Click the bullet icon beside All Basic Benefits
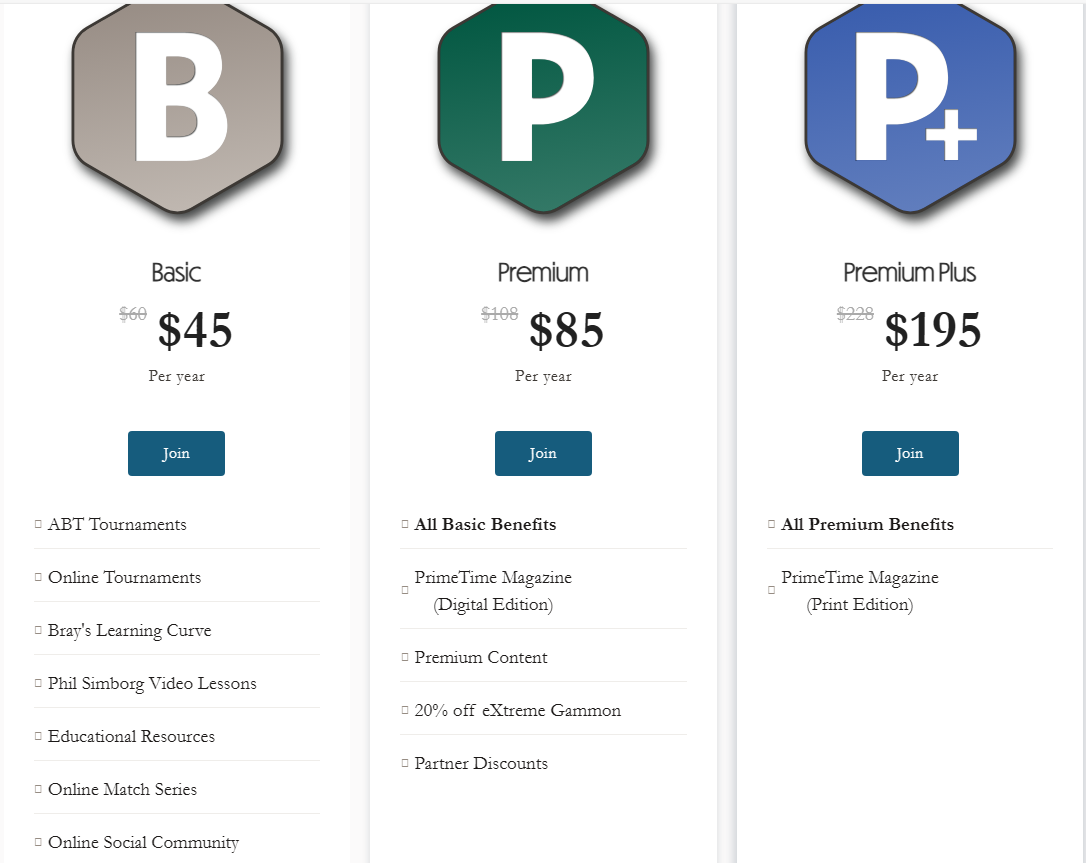The width and height of the screenshot is (1086, 863). [405, 524]
